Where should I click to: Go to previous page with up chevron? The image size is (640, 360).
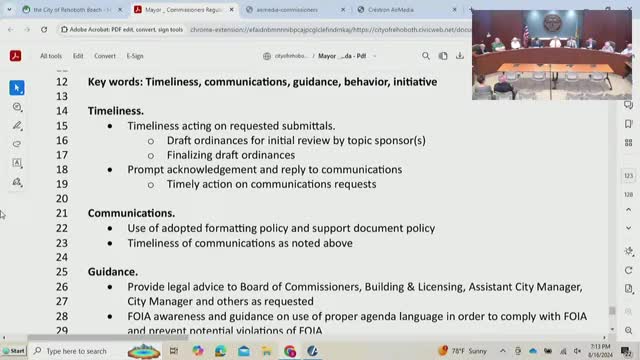629,210
